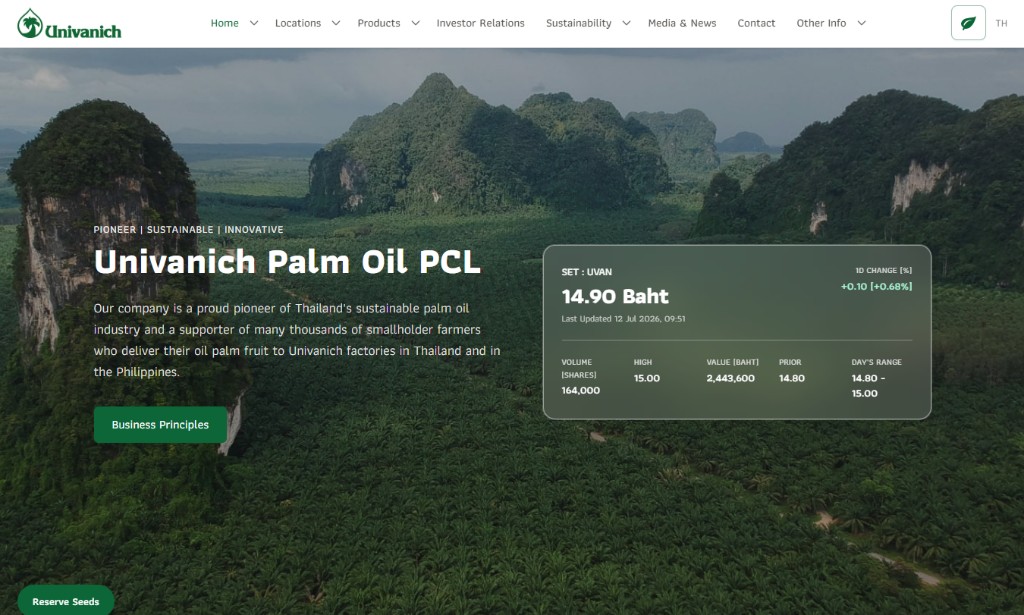Click the 'PIONEER | SUSTAINABLE | INNOVATIVE' tagline
This screenshot has width=1024, height=615.
[188, 230]
